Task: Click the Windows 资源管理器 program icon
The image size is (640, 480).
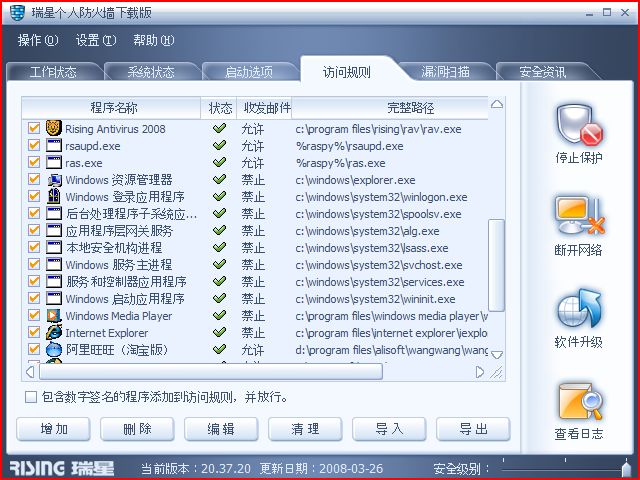Action: (x=54, y=180)
